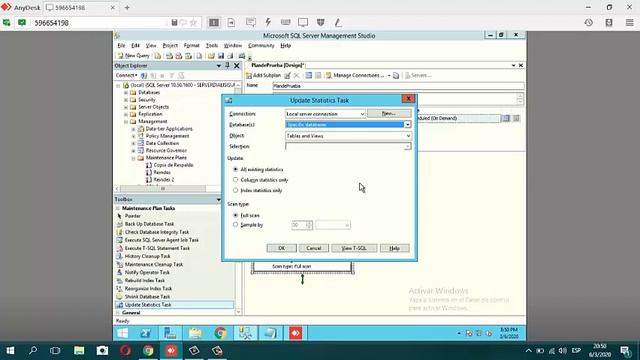Image resolution: width=640 pixels, height=360 pixels.
Task: Click OK in Update Statistics Task
Action: click(282, 248)
